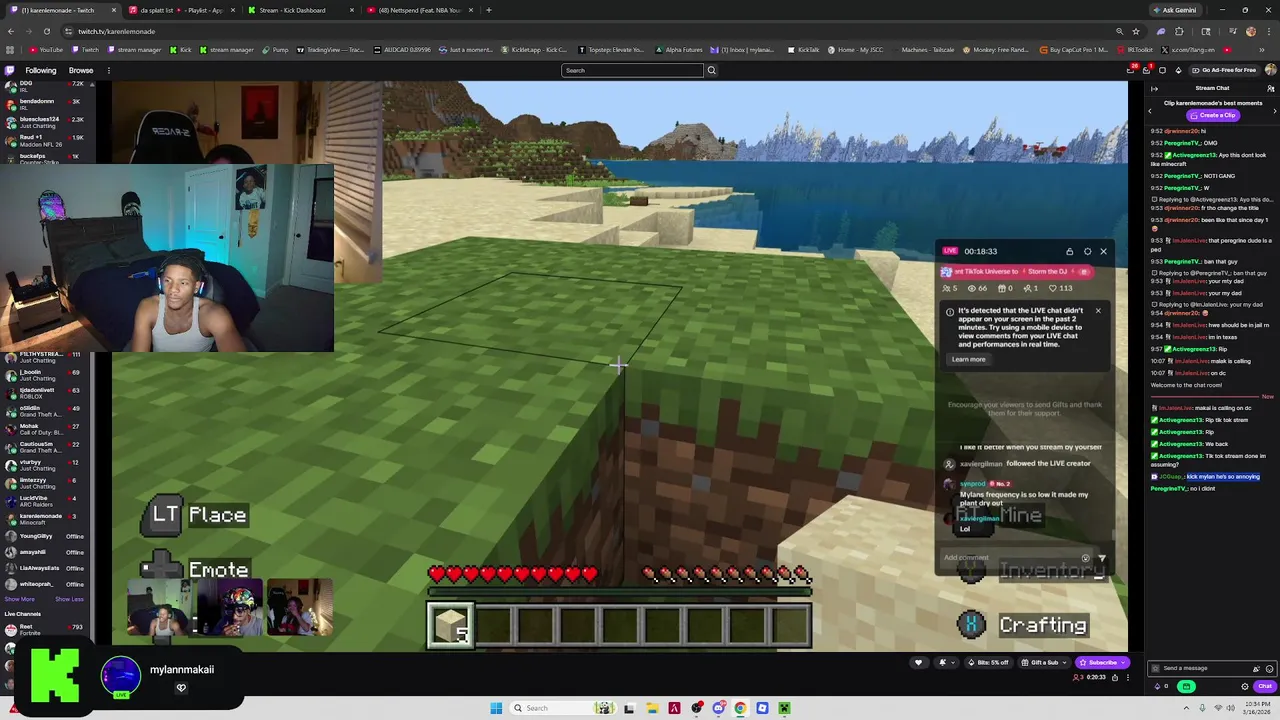
Task: Click the lock icon in TikTok LIVE overlay
Action: (x=1069, y=251)
